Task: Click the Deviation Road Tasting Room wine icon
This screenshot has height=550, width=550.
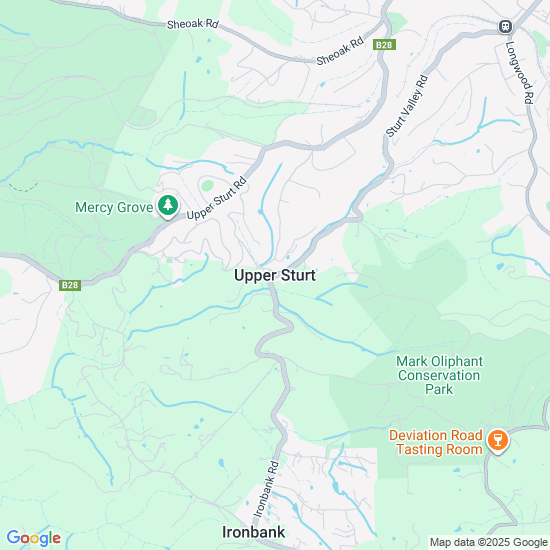Action: coord(498,441)
